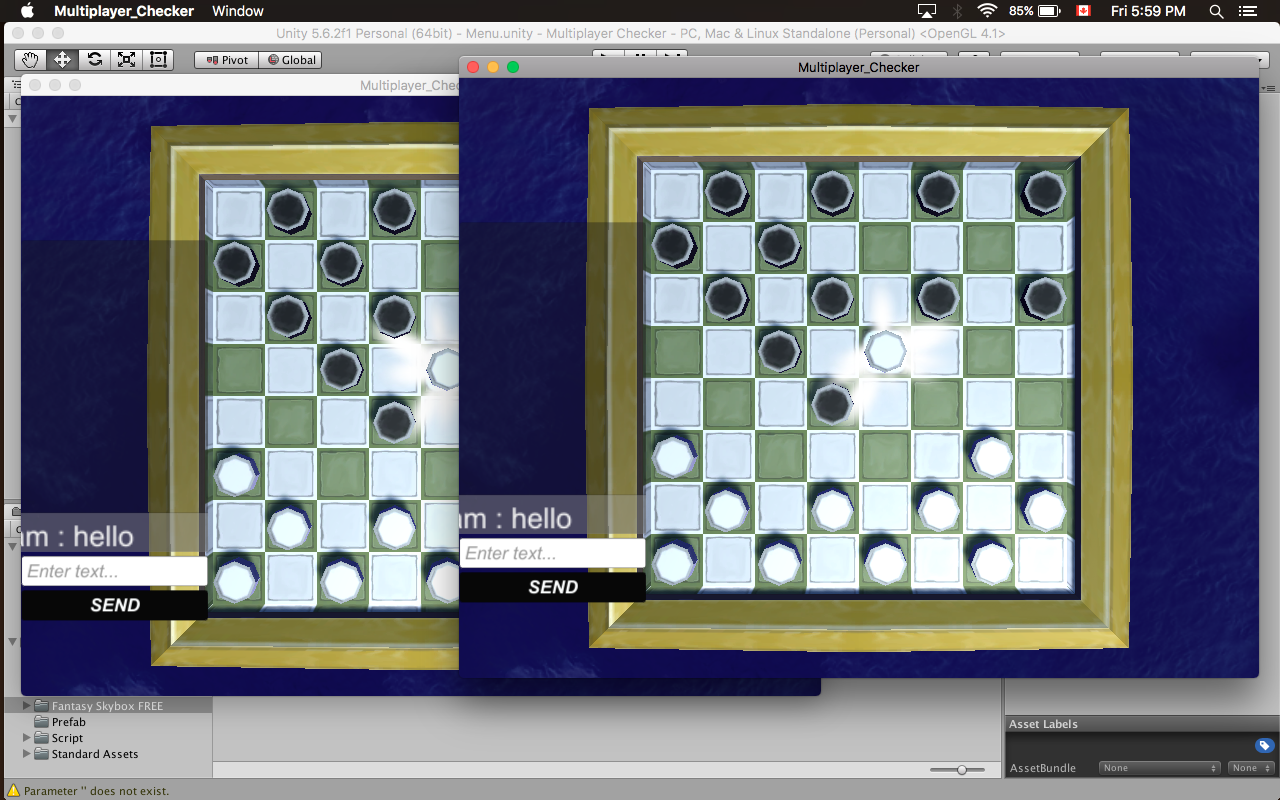1280x800 pixels.
Task: Select the Hand tool in Unity toolbar
Action: pos(30,60)
